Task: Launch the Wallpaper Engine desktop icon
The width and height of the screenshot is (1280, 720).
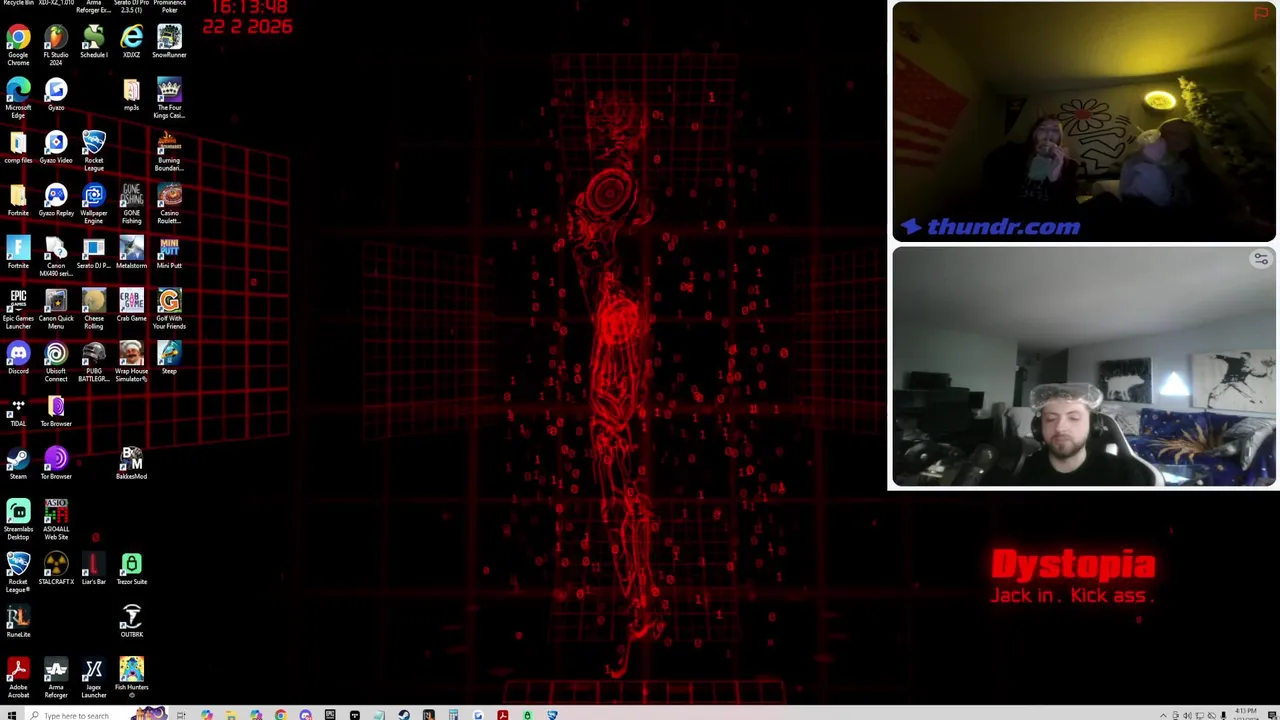Action: pos(94,204)
